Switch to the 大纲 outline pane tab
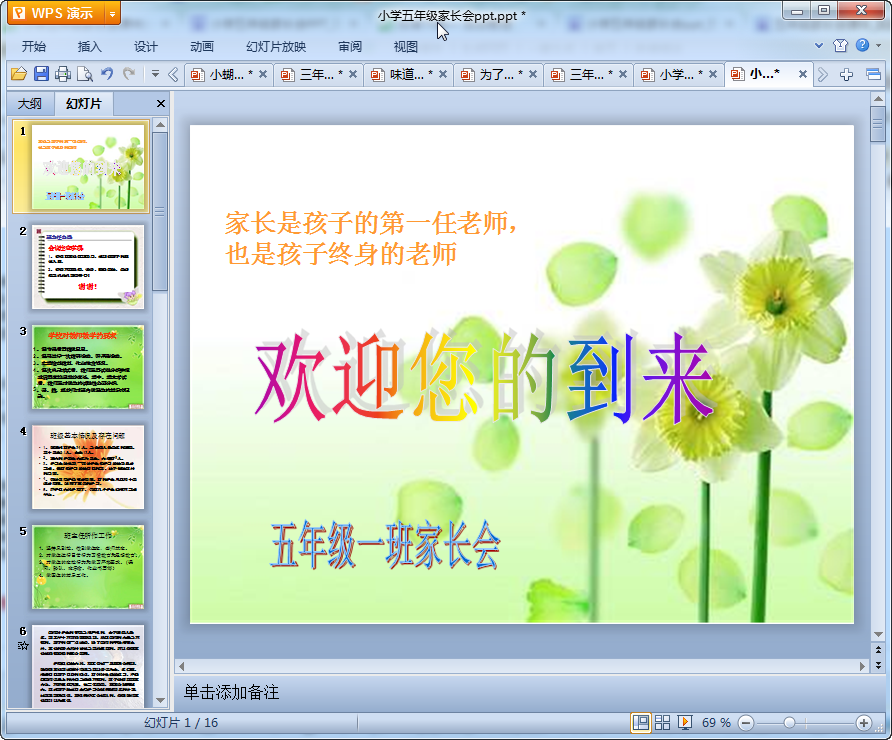The width and height of the screenshot is (892, 740). (x=30, y=104)
